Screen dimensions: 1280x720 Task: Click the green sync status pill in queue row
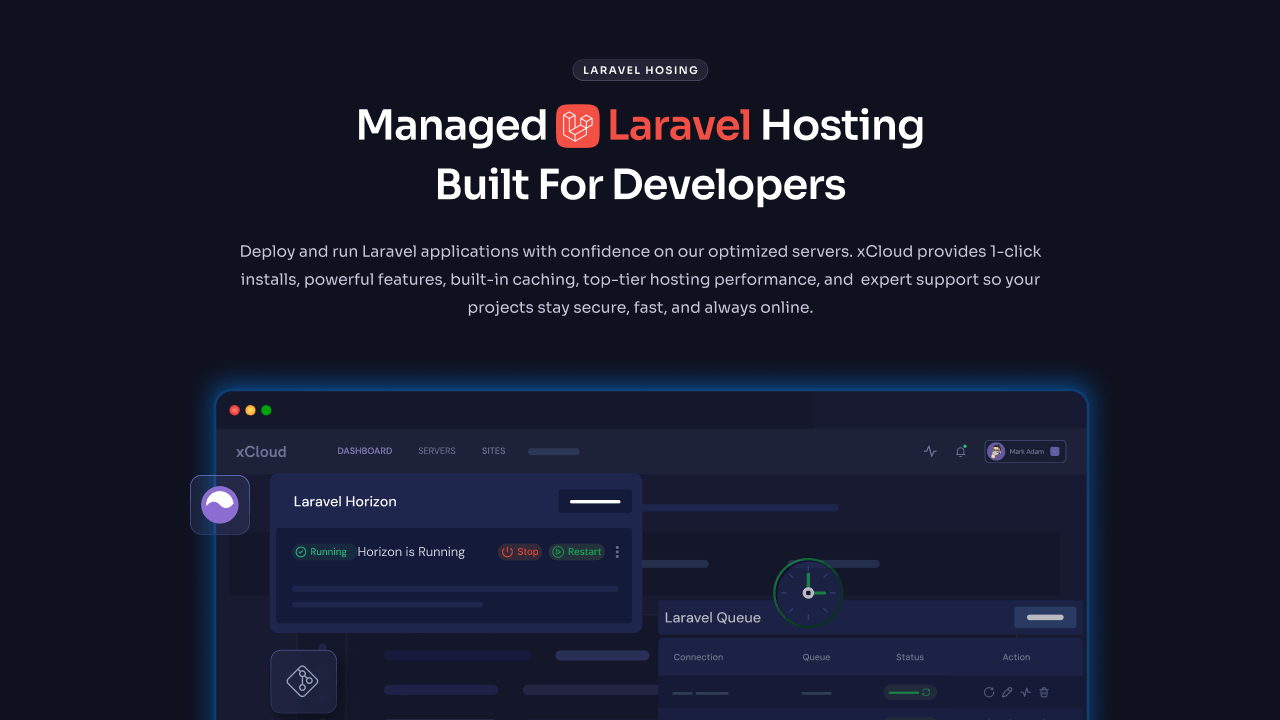[x=910, y=692]
